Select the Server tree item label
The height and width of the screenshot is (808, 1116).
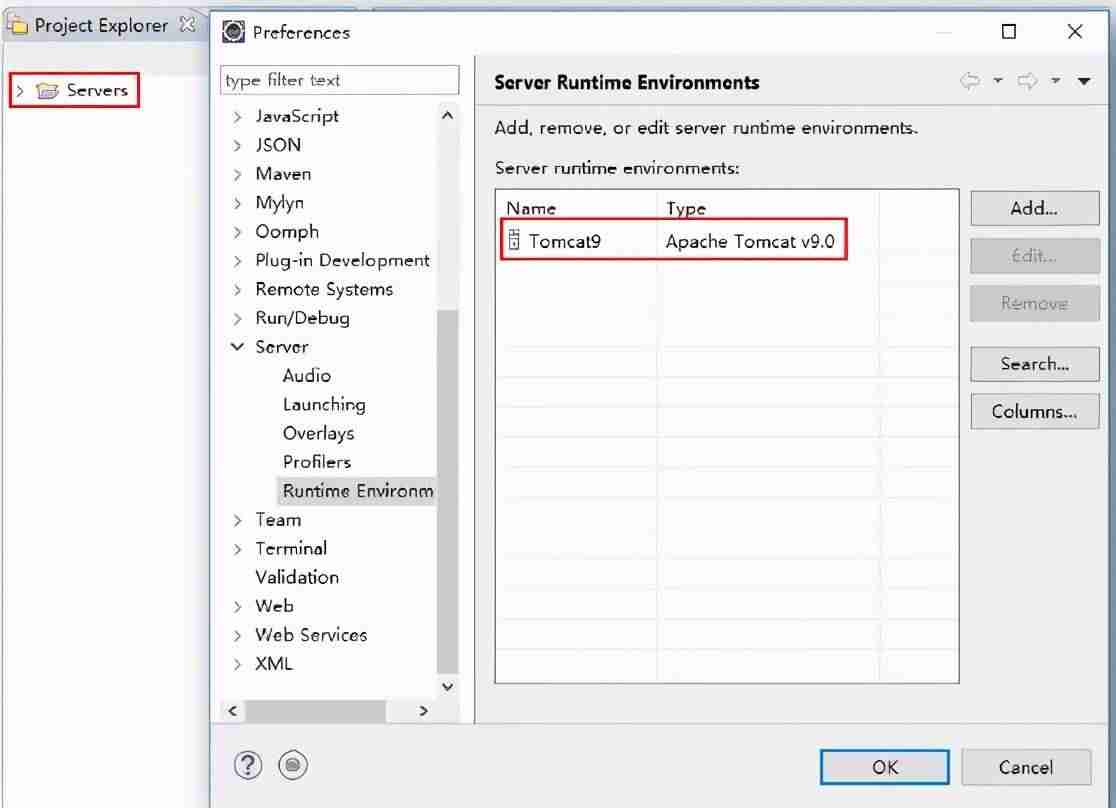point(282,347)
